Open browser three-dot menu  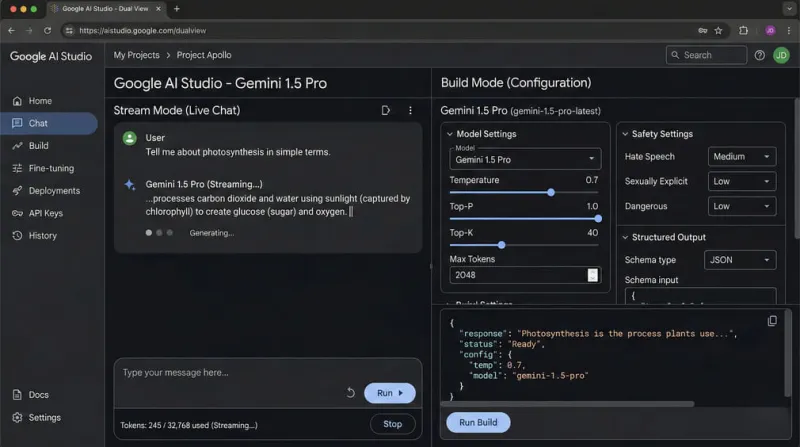(x=789, y=31)
